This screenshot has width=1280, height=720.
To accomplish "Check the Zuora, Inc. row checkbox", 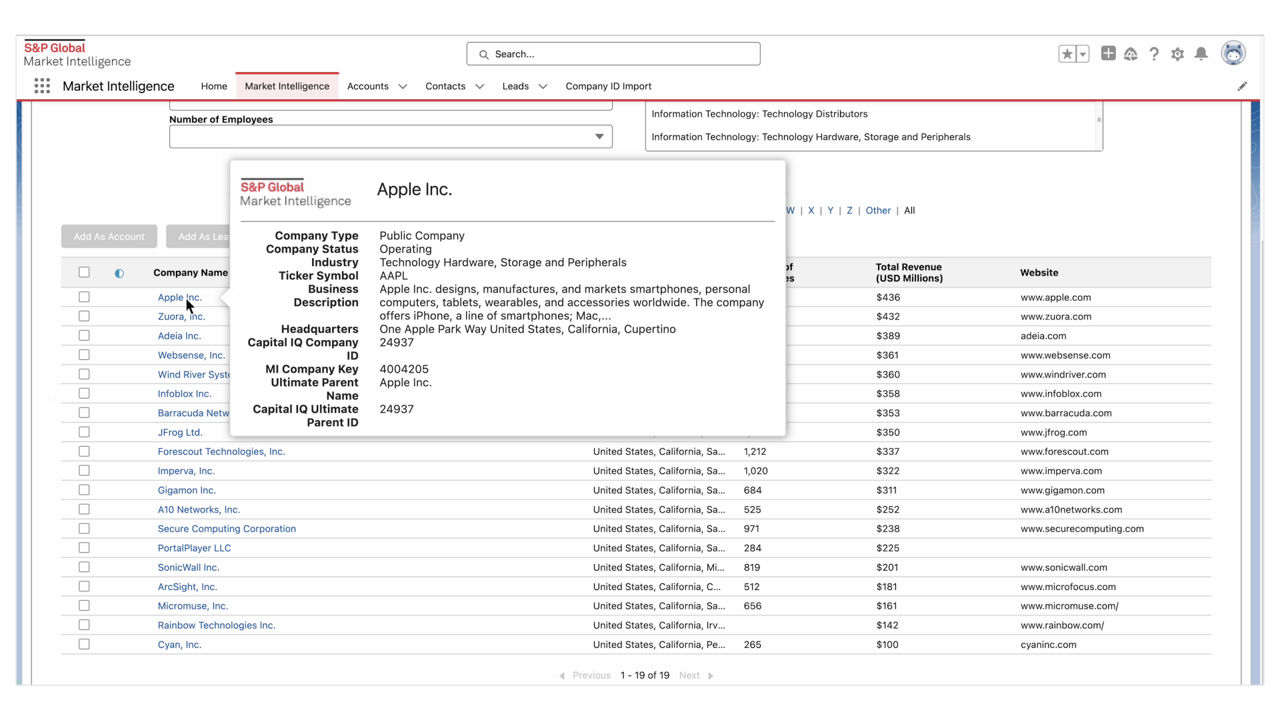I will [x=84, y=316].
